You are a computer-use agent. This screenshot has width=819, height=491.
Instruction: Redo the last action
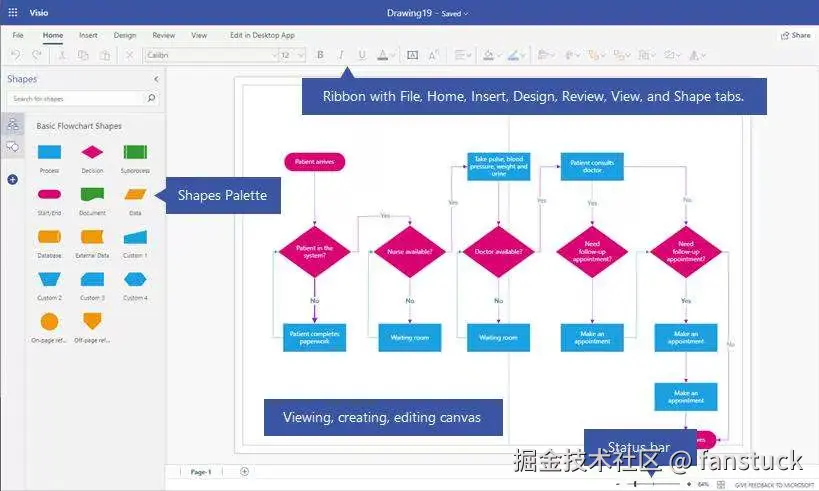click(x=37, y=55)
